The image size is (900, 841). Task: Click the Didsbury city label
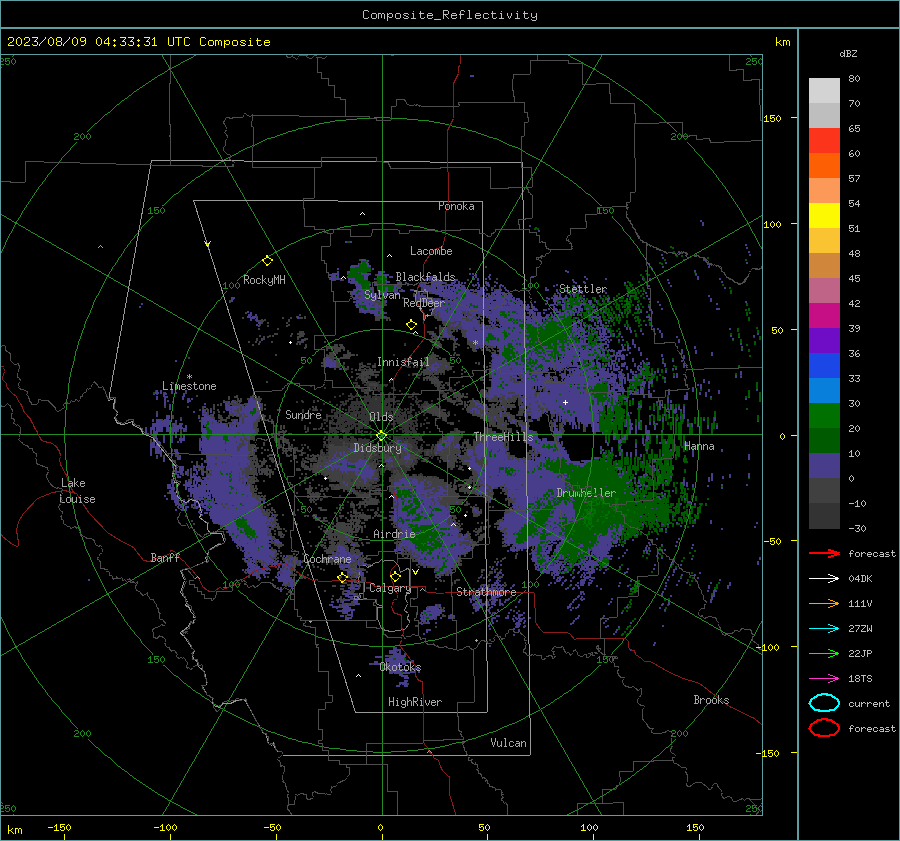pos(377,448)
